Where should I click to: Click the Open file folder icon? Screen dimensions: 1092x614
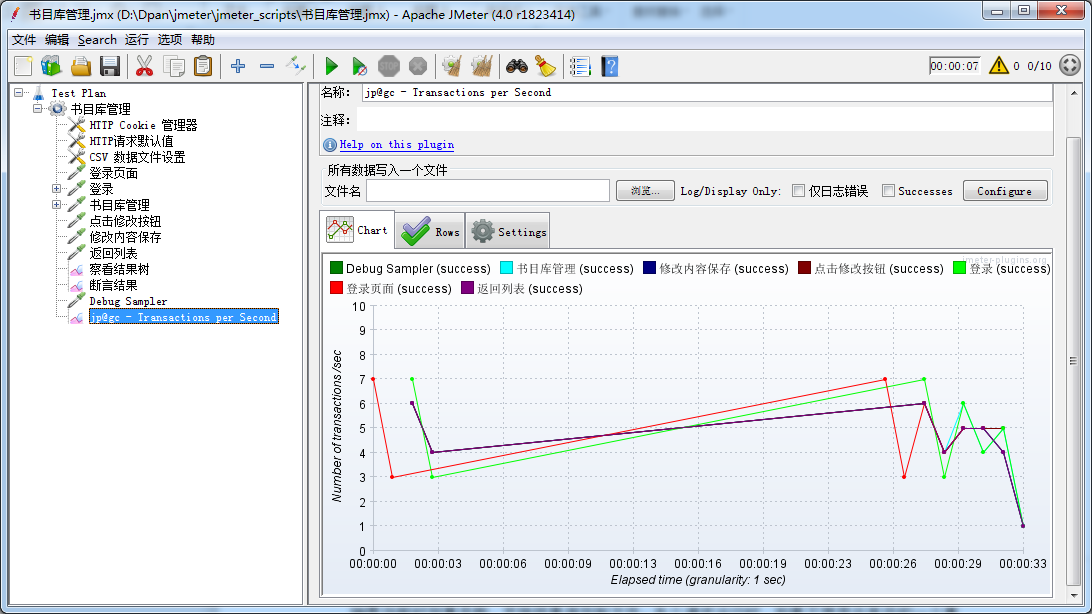point(81,66)
